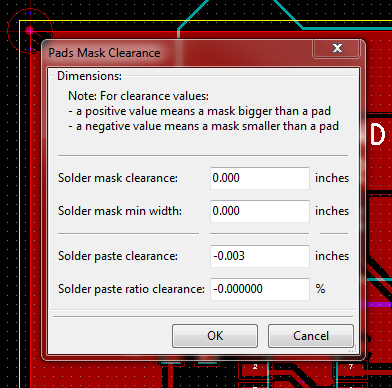Click the Solder mask min width field
This screenshot has width=392, height=388.
[x=260, y=211]
